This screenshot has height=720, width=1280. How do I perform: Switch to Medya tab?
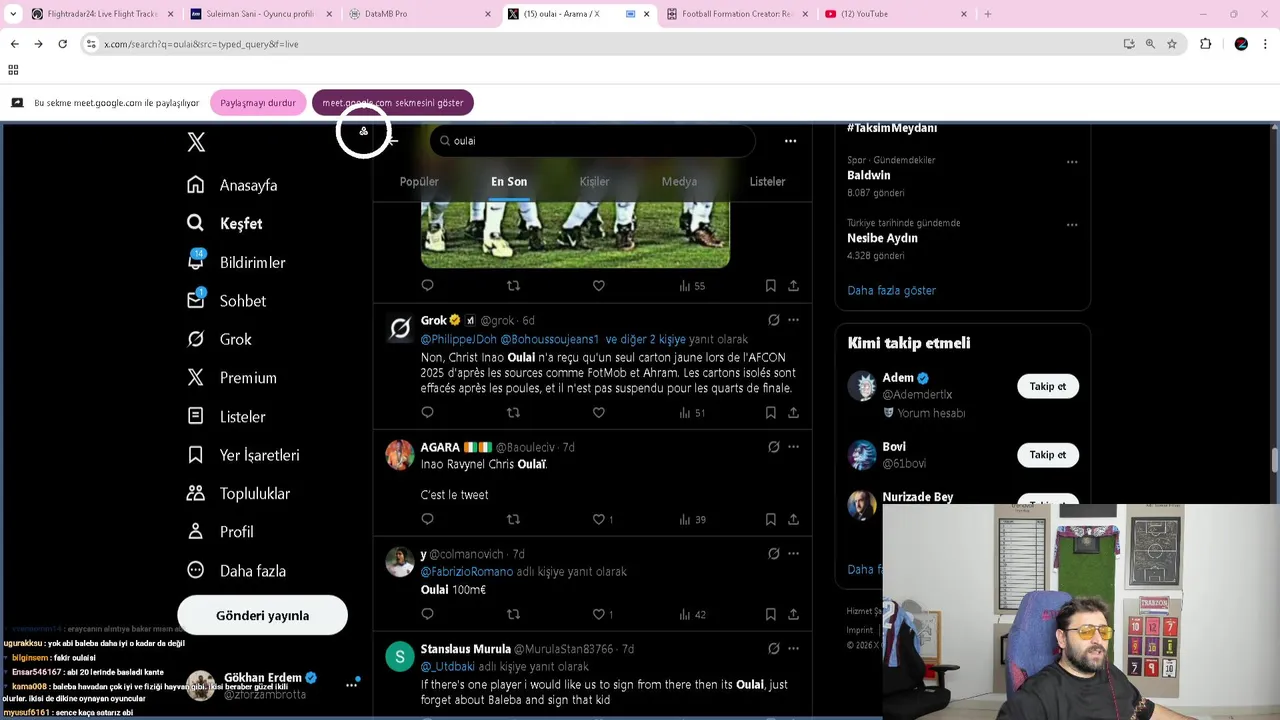coord(679,182)
